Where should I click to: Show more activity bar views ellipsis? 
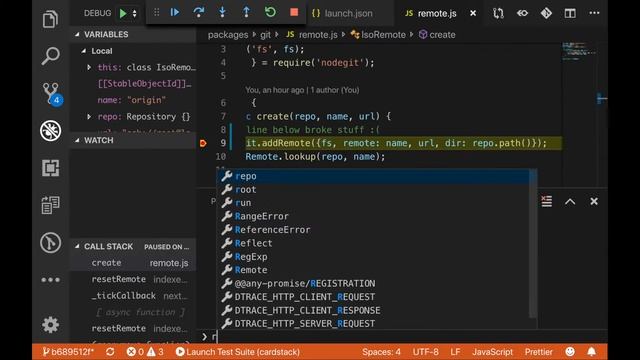(x=50, y=280)
